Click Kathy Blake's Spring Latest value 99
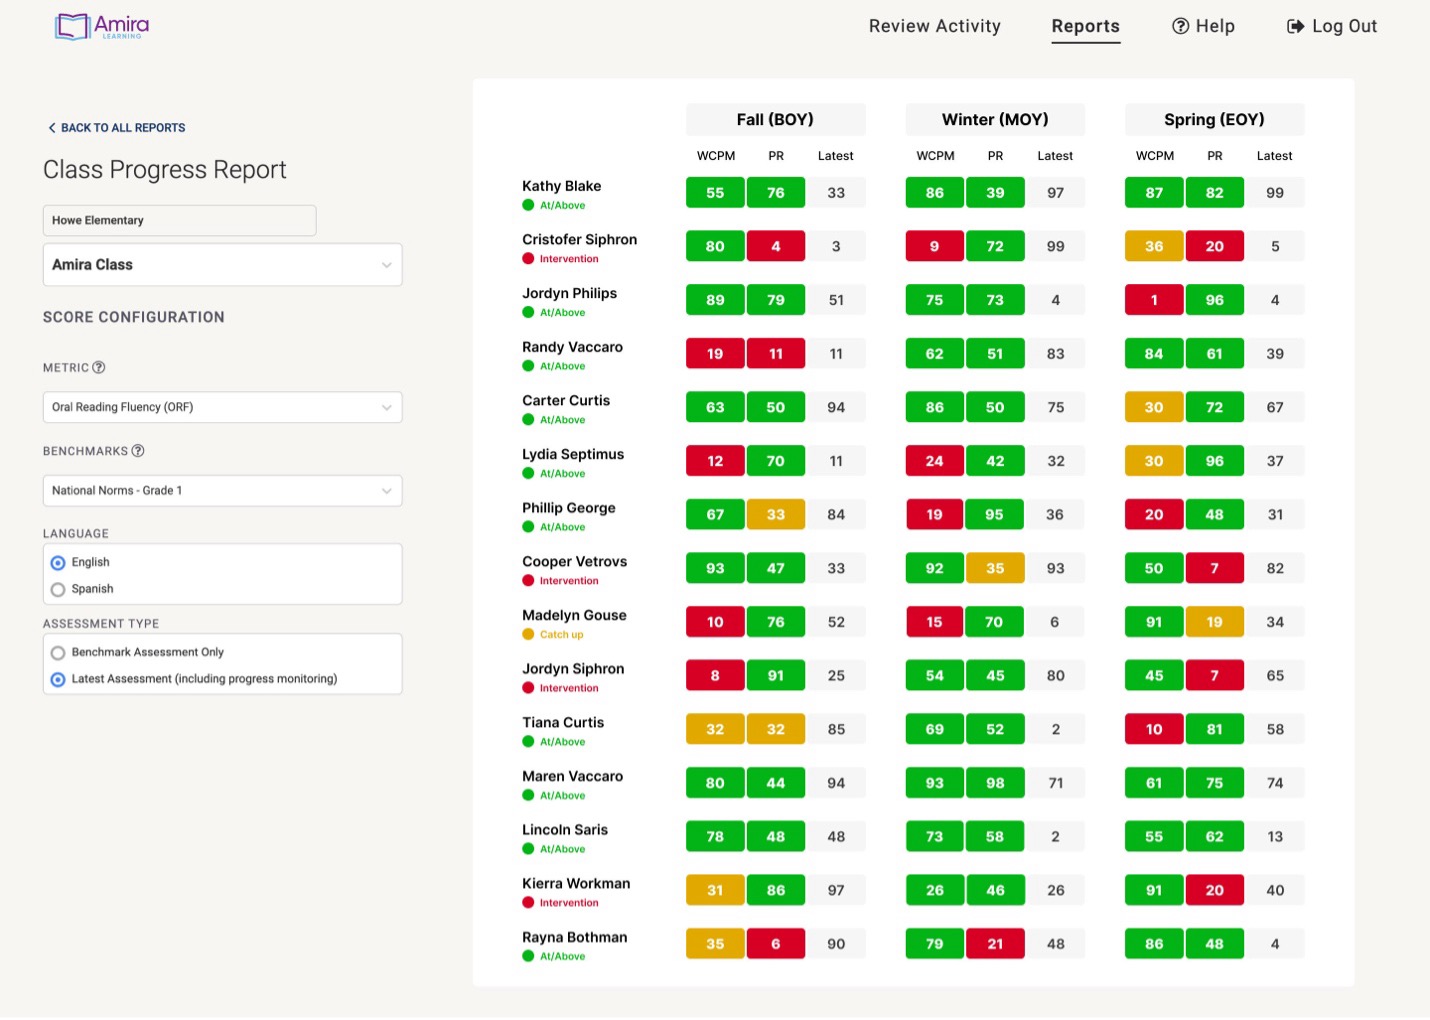Viewport: 1430px width, 1020px height. click(1275, 193)
